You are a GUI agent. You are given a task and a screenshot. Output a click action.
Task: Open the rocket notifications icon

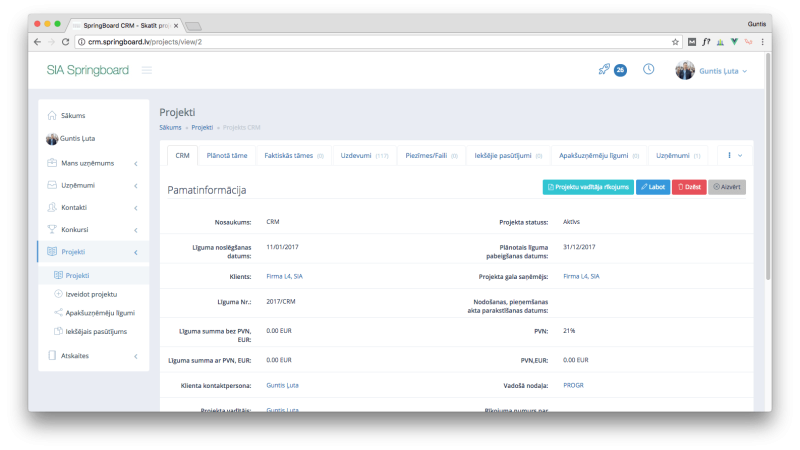click(604, 69)
